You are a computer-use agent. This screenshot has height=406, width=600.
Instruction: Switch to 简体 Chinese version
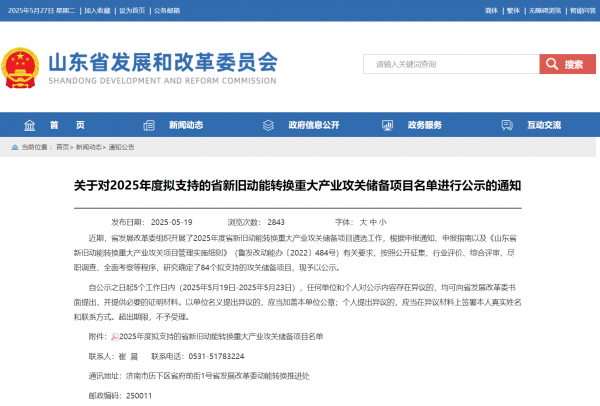tap(491, 11)
